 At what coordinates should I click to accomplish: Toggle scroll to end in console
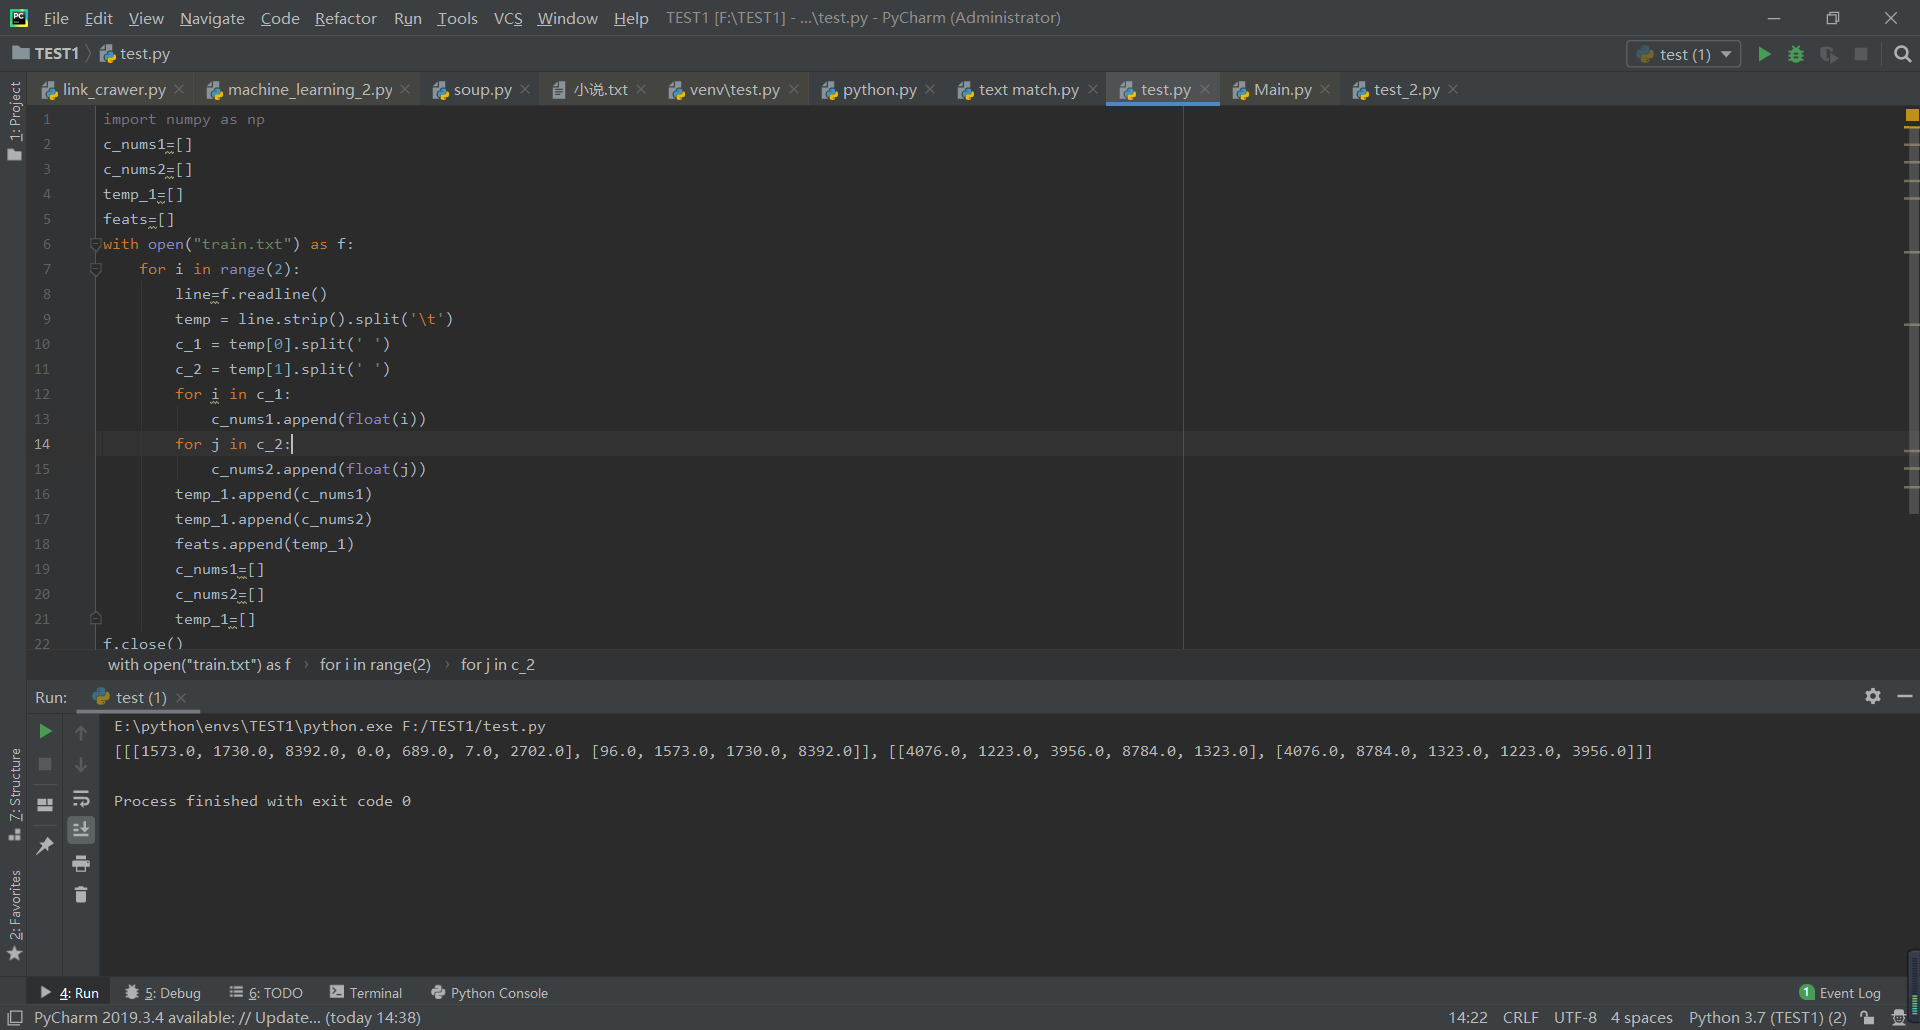[82, 829]
